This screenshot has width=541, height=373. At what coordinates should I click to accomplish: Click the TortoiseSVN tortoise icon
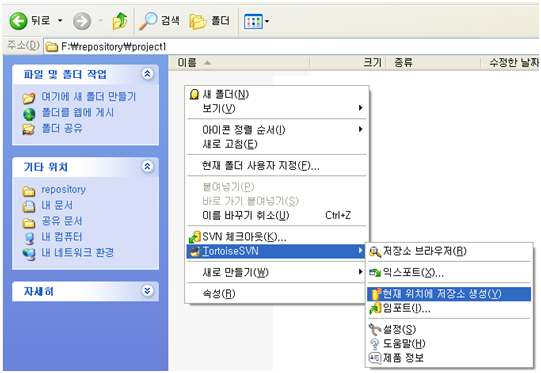click(x=195, y=251)
